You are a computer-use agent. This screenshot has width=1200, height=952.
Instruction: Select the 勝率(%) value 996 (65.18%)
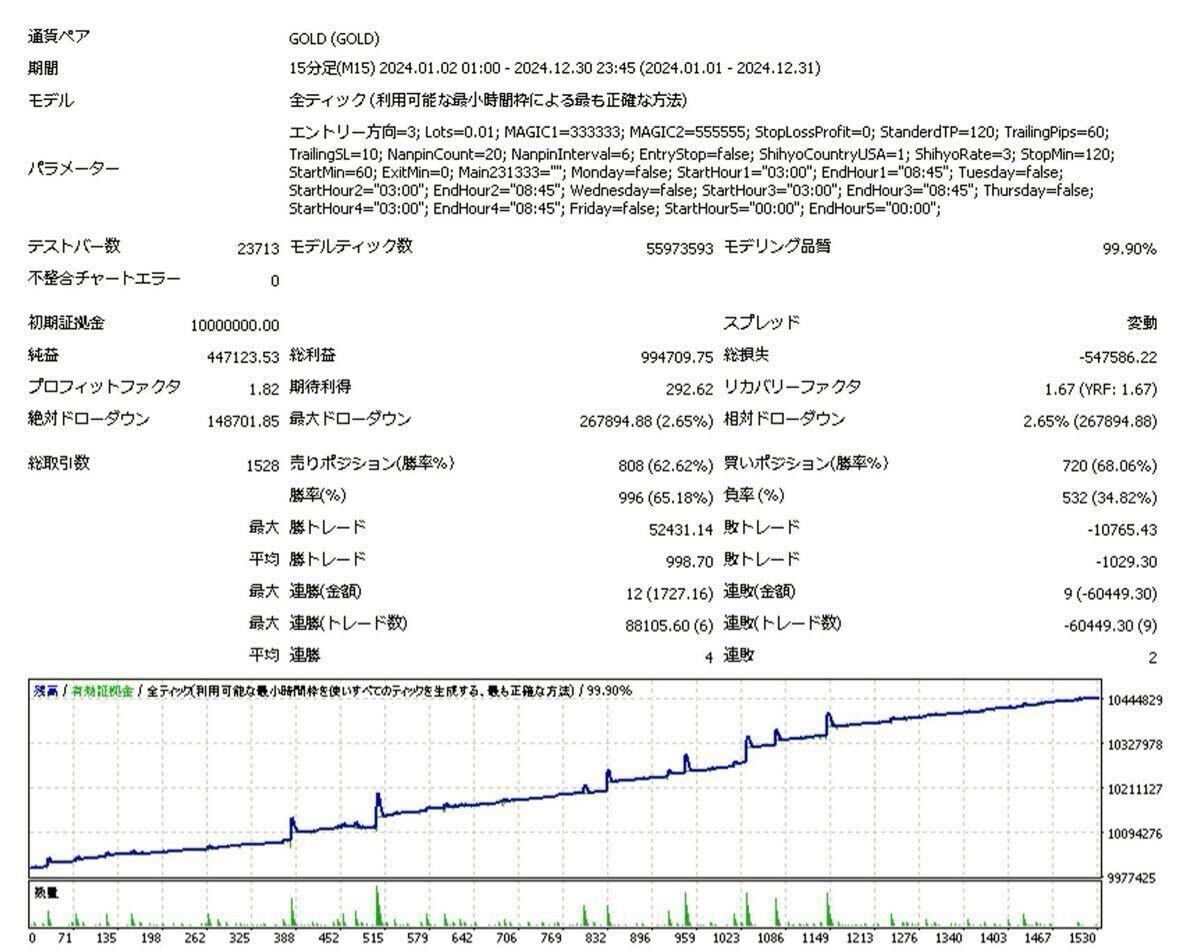pos(663,495)
